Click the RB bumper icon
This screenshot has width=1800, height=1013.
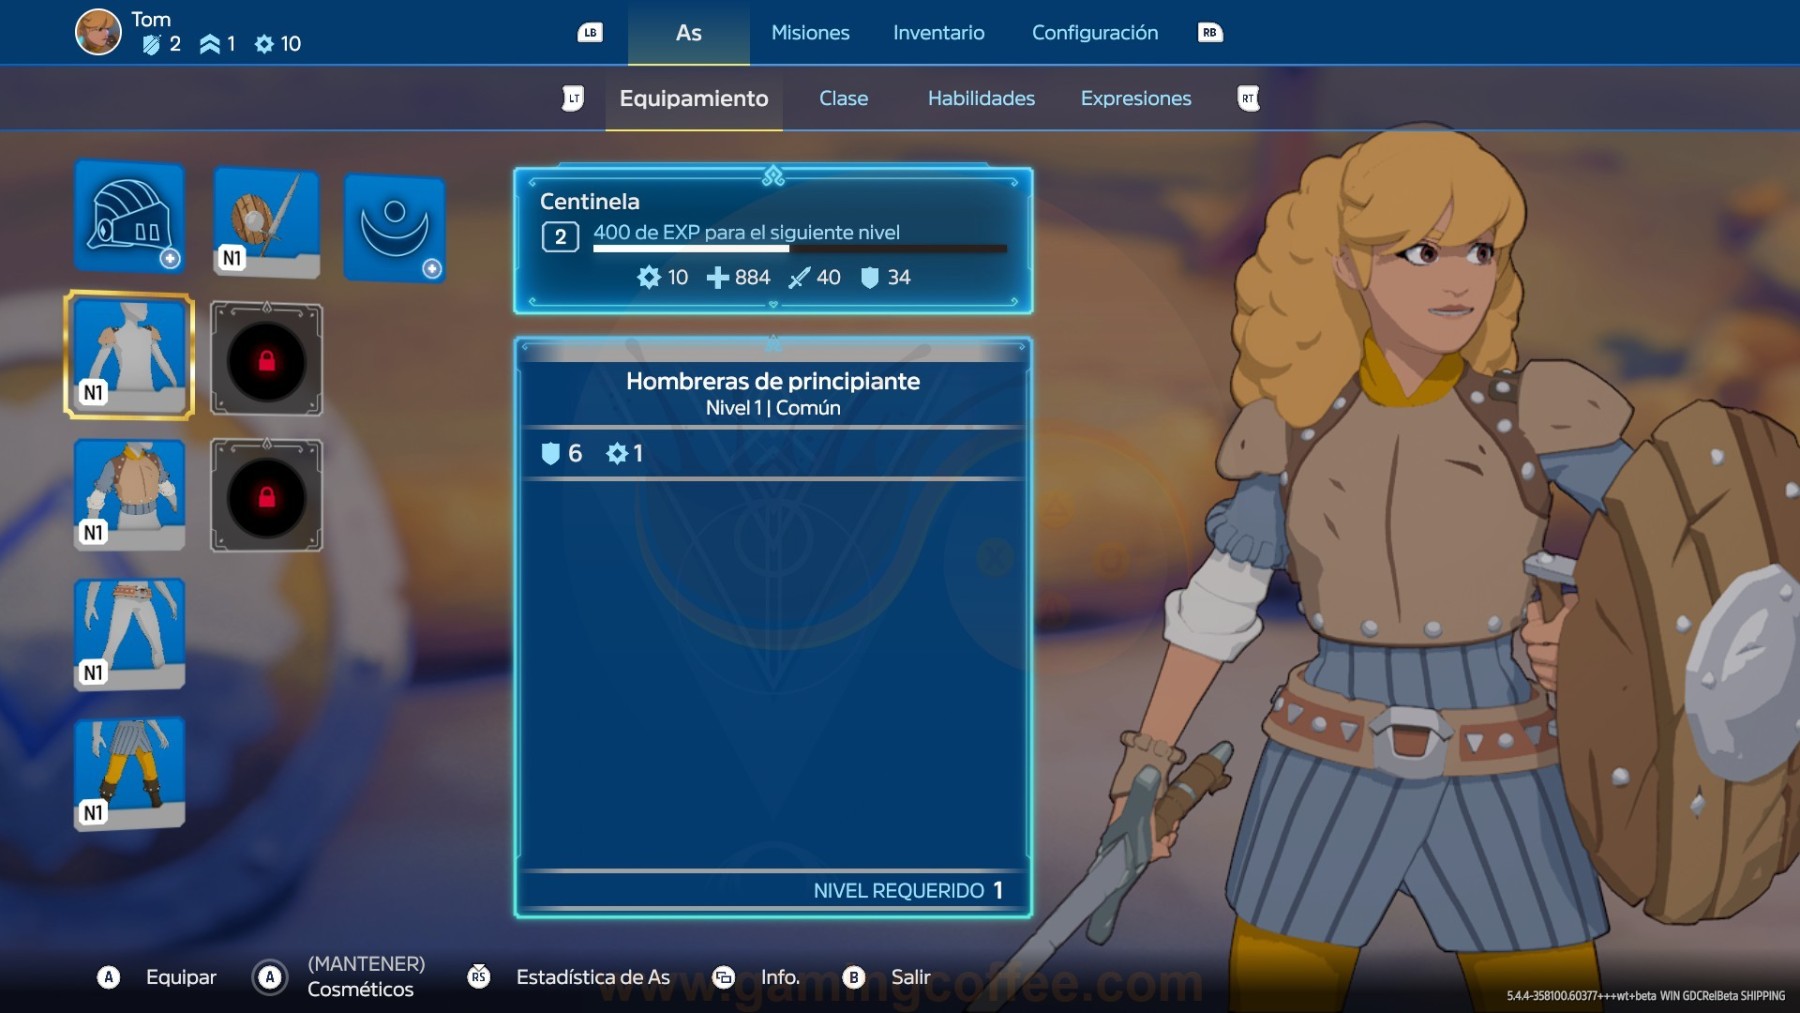[1210, 33]
